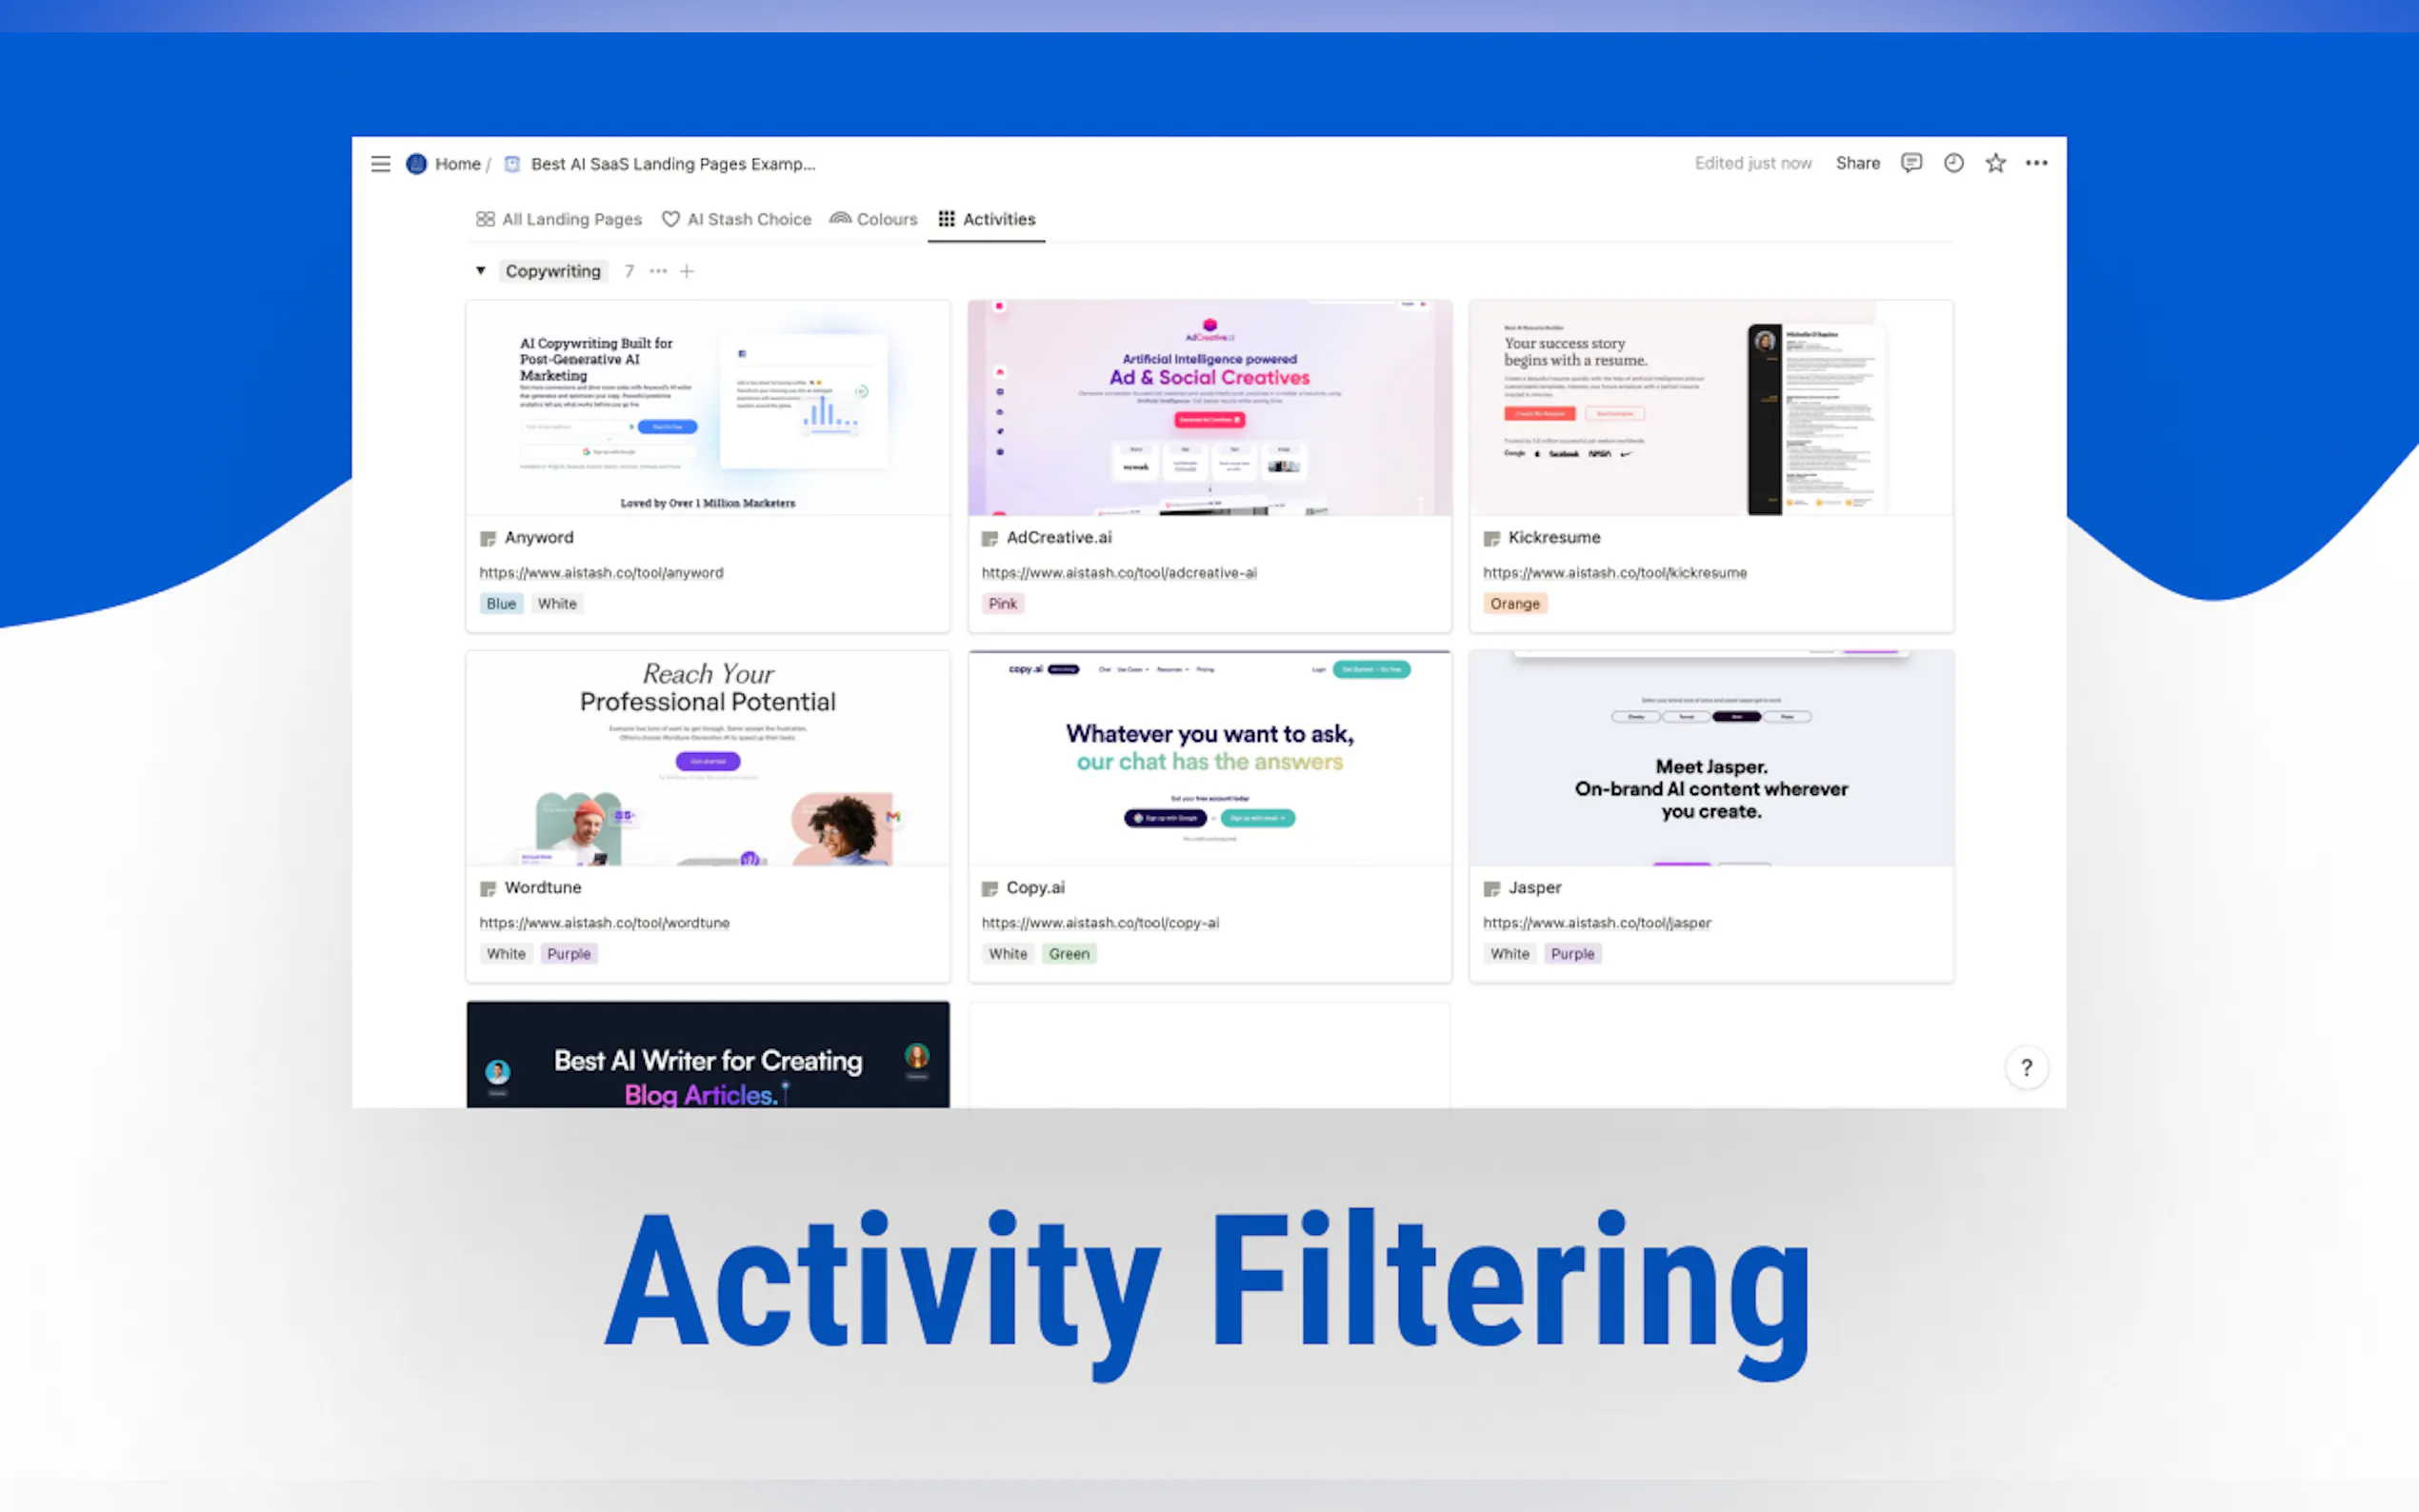Click the Share button

pos(1857,163)
